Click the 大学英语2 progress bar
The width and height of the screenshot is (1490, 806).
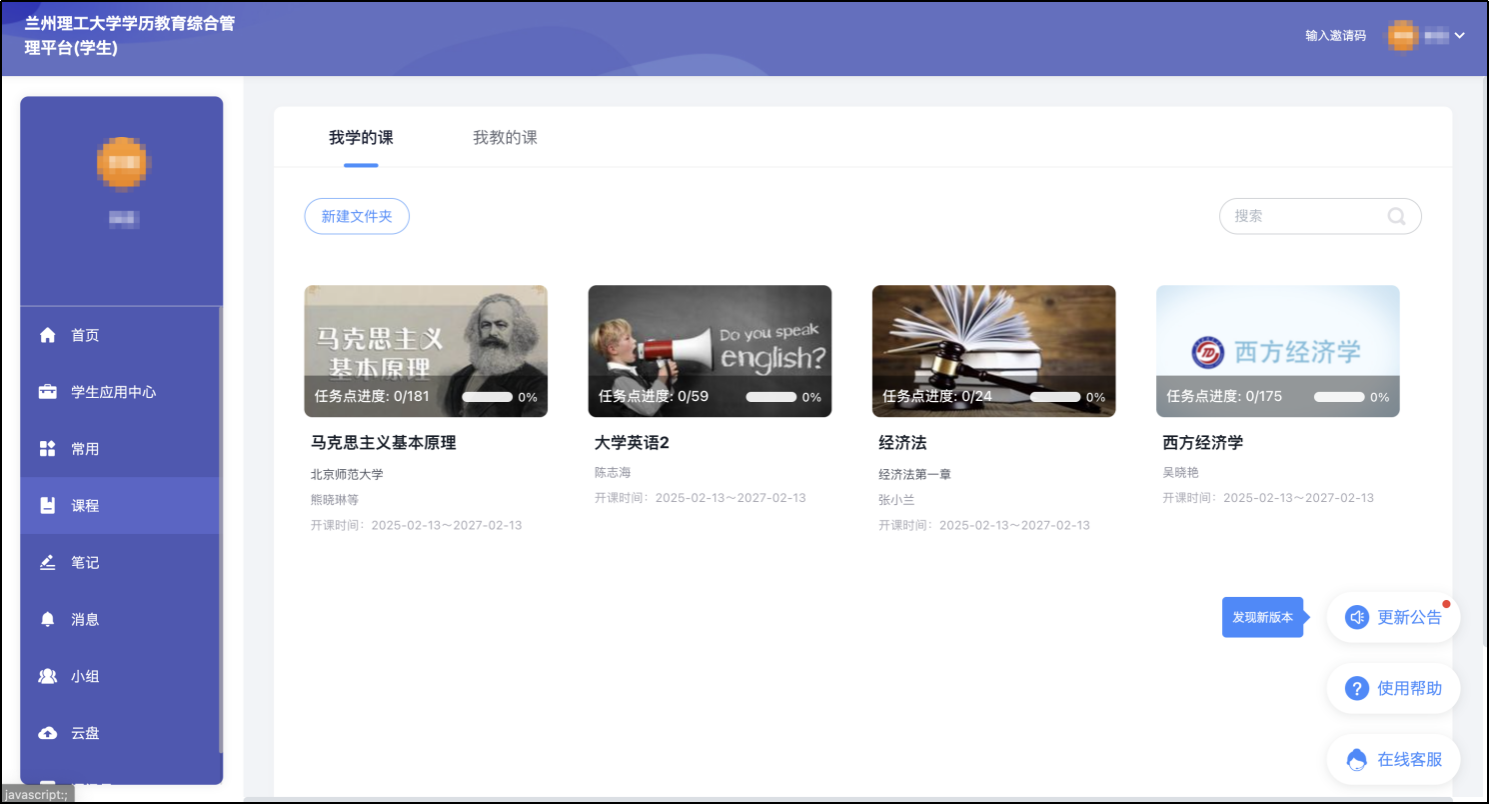(771, 397)
